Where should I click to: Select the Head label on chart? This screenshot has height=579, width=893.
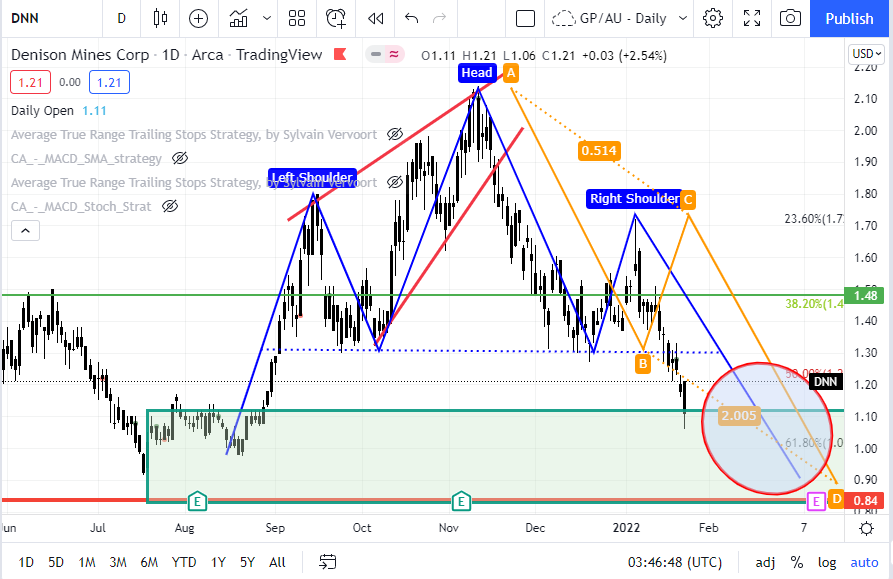tap(477, 73)
